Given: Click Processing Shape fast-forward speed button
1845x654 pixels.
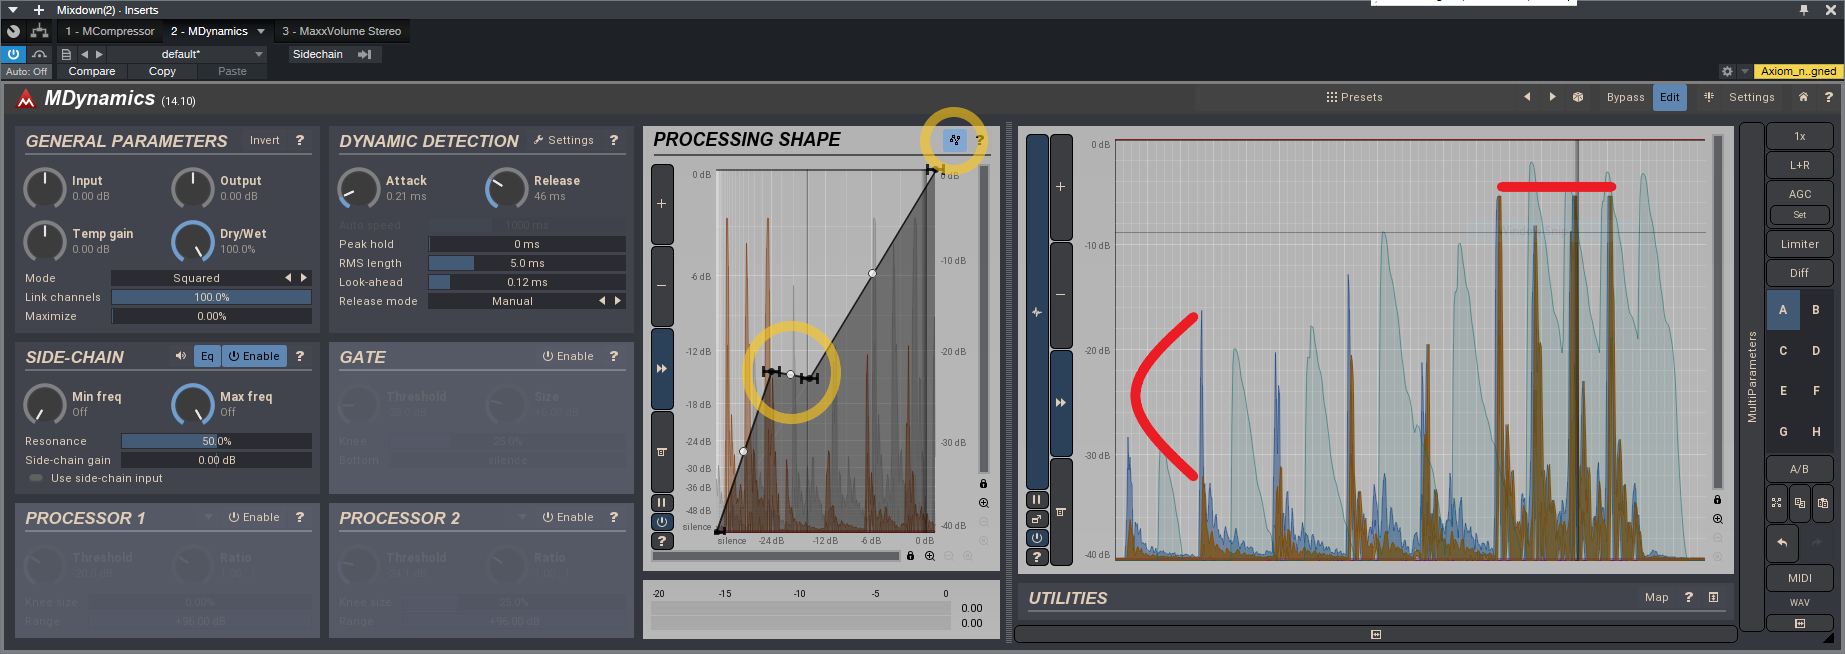Looking at the screenshot, I should tap(662, 368).
